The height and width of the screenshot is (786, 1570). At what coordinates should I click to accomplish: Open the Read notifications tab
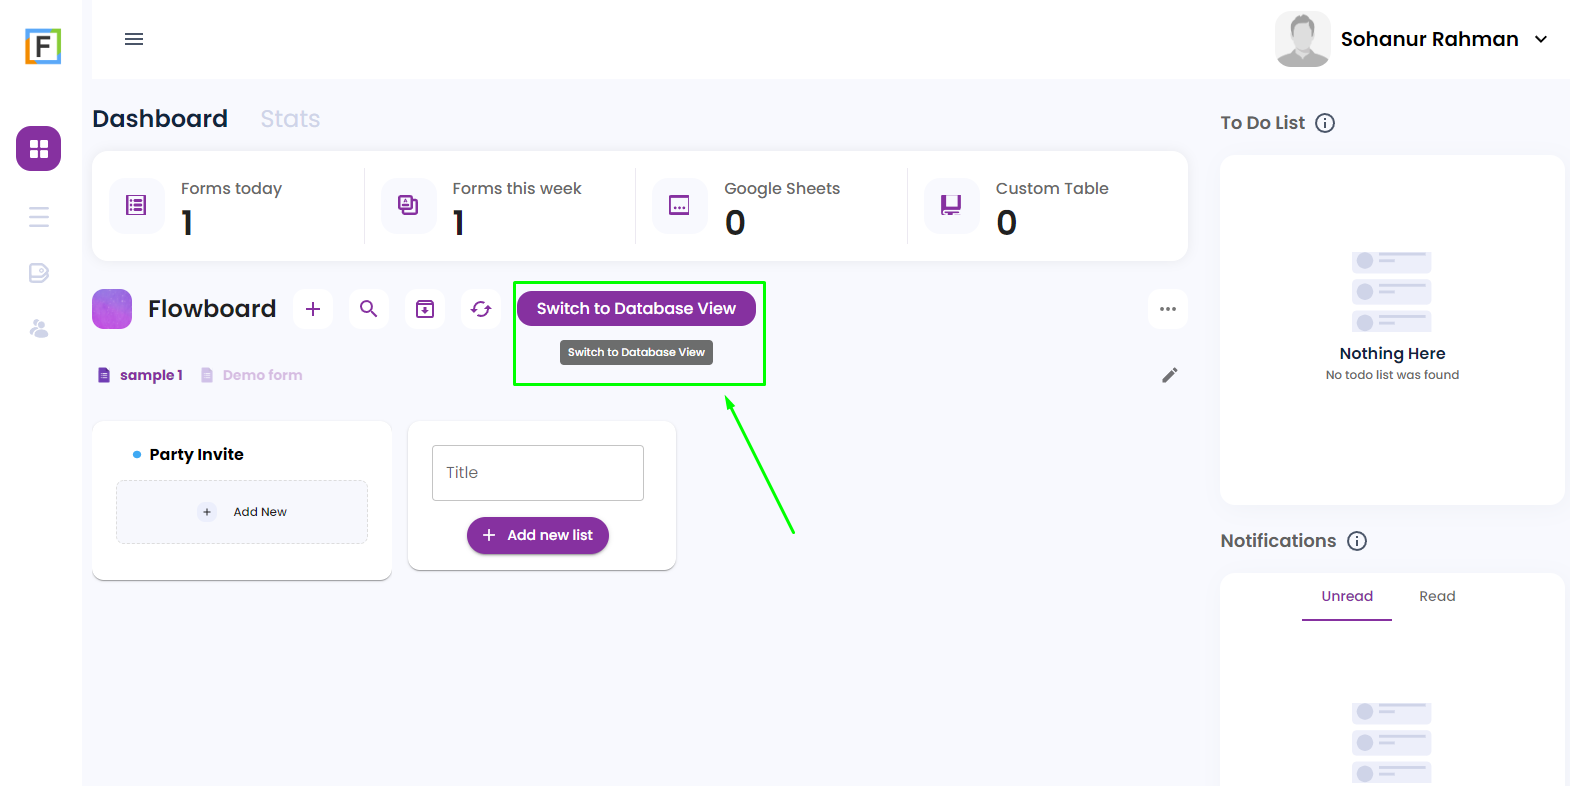coord(1437,597)
